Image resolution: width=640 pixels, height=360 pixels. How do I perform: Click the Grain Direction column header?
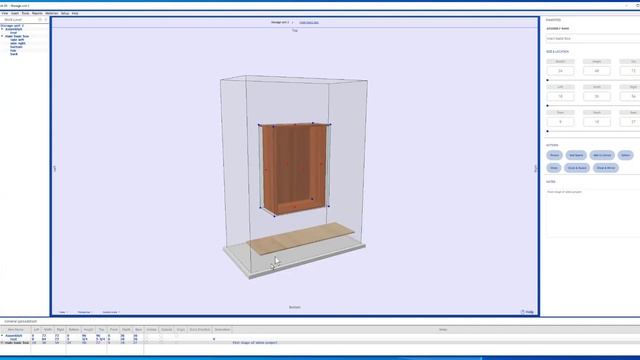coord(200,329)
